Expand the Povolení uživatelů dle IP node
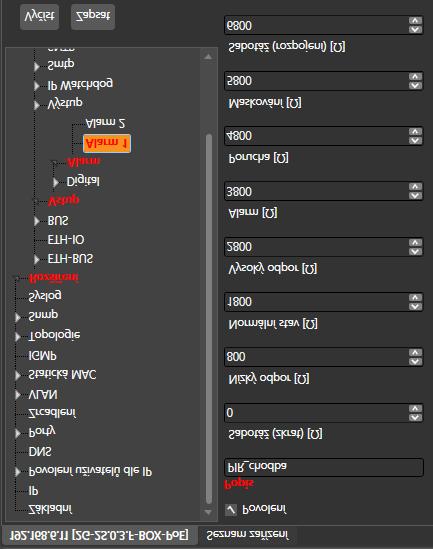 (x=18, y=472)
